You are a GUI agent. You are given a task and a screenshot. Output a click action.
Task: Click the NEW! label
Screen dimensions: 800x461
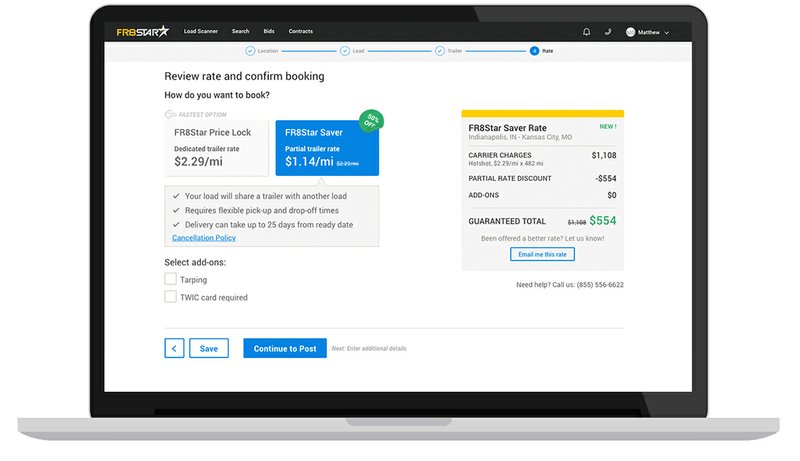[608, 126]
